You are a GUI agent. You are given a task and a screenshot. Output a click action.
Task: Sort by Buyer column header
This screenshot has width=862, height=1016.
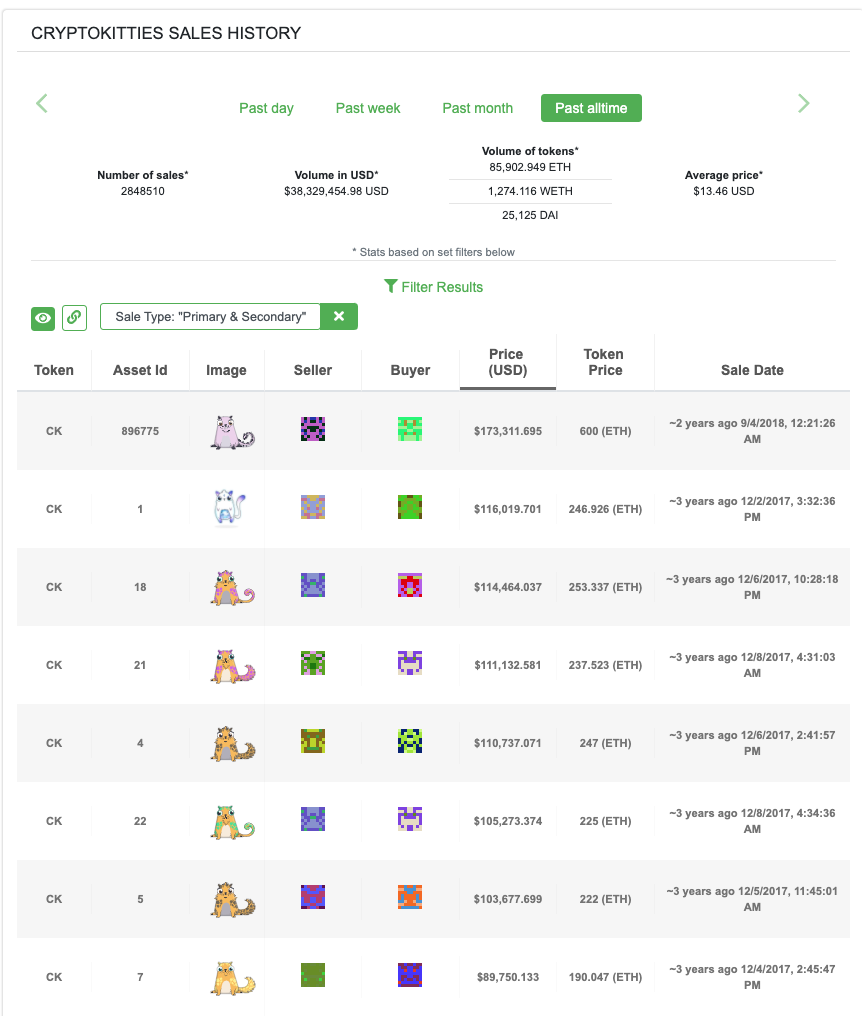pyautogui.click(x=410, y=370)
